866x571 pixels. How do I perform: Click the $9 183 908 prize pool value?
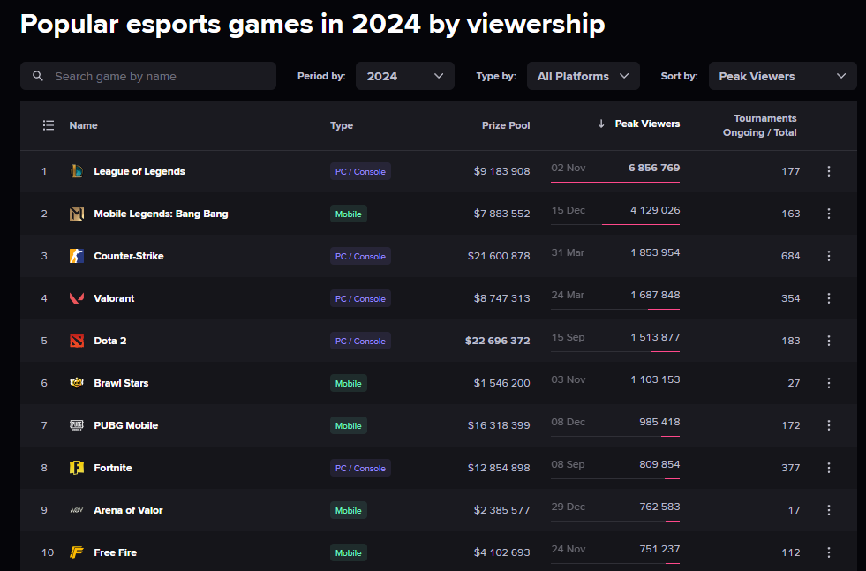point(502,171)
